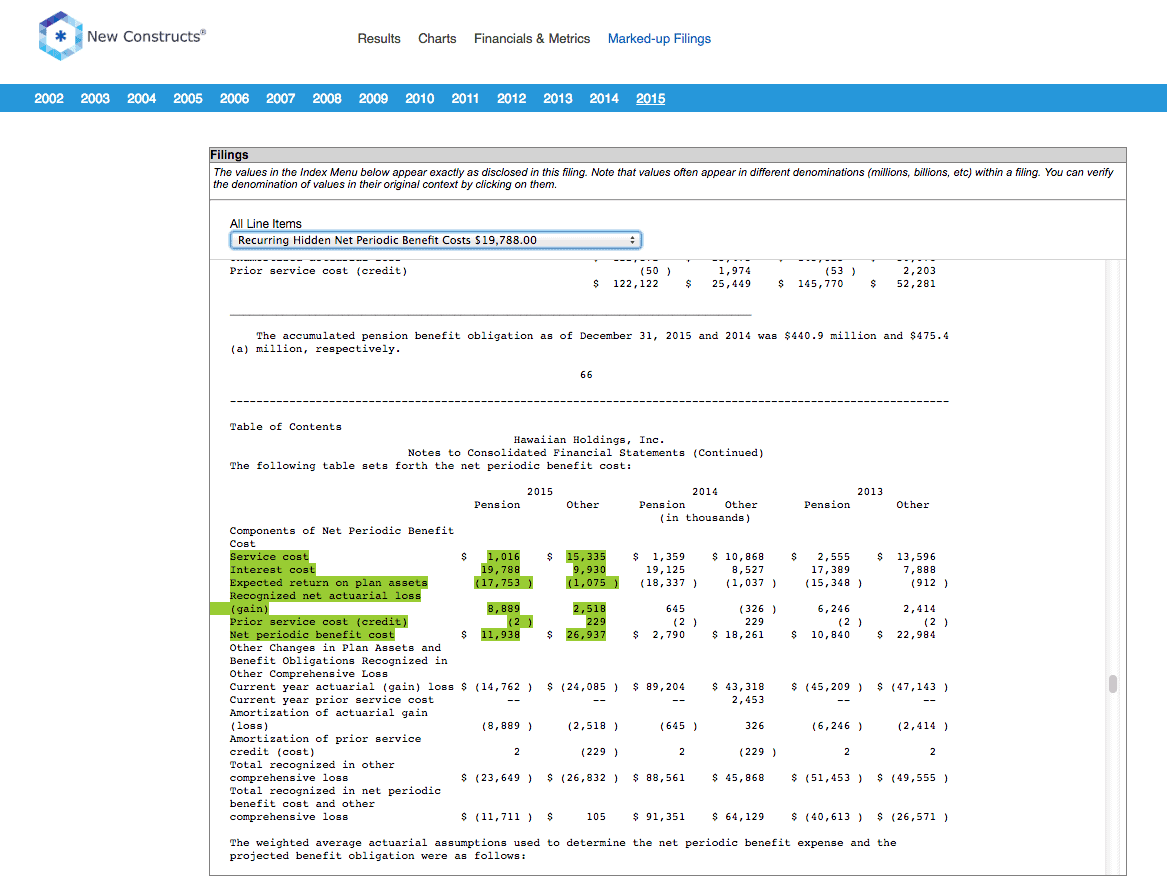Click highlighted other total 26,937
This screenshot has width=1167, height=895.
pos(586,635)
